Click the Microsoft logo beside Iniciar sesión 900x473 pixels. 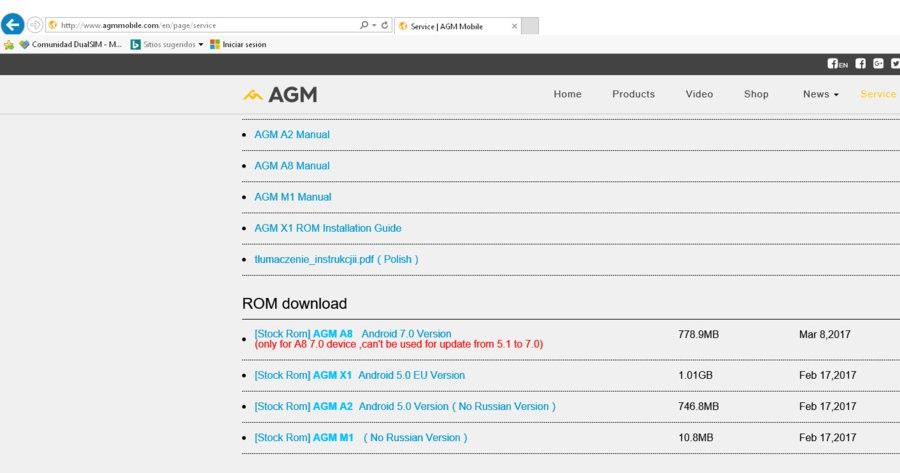tap(215, 44)
